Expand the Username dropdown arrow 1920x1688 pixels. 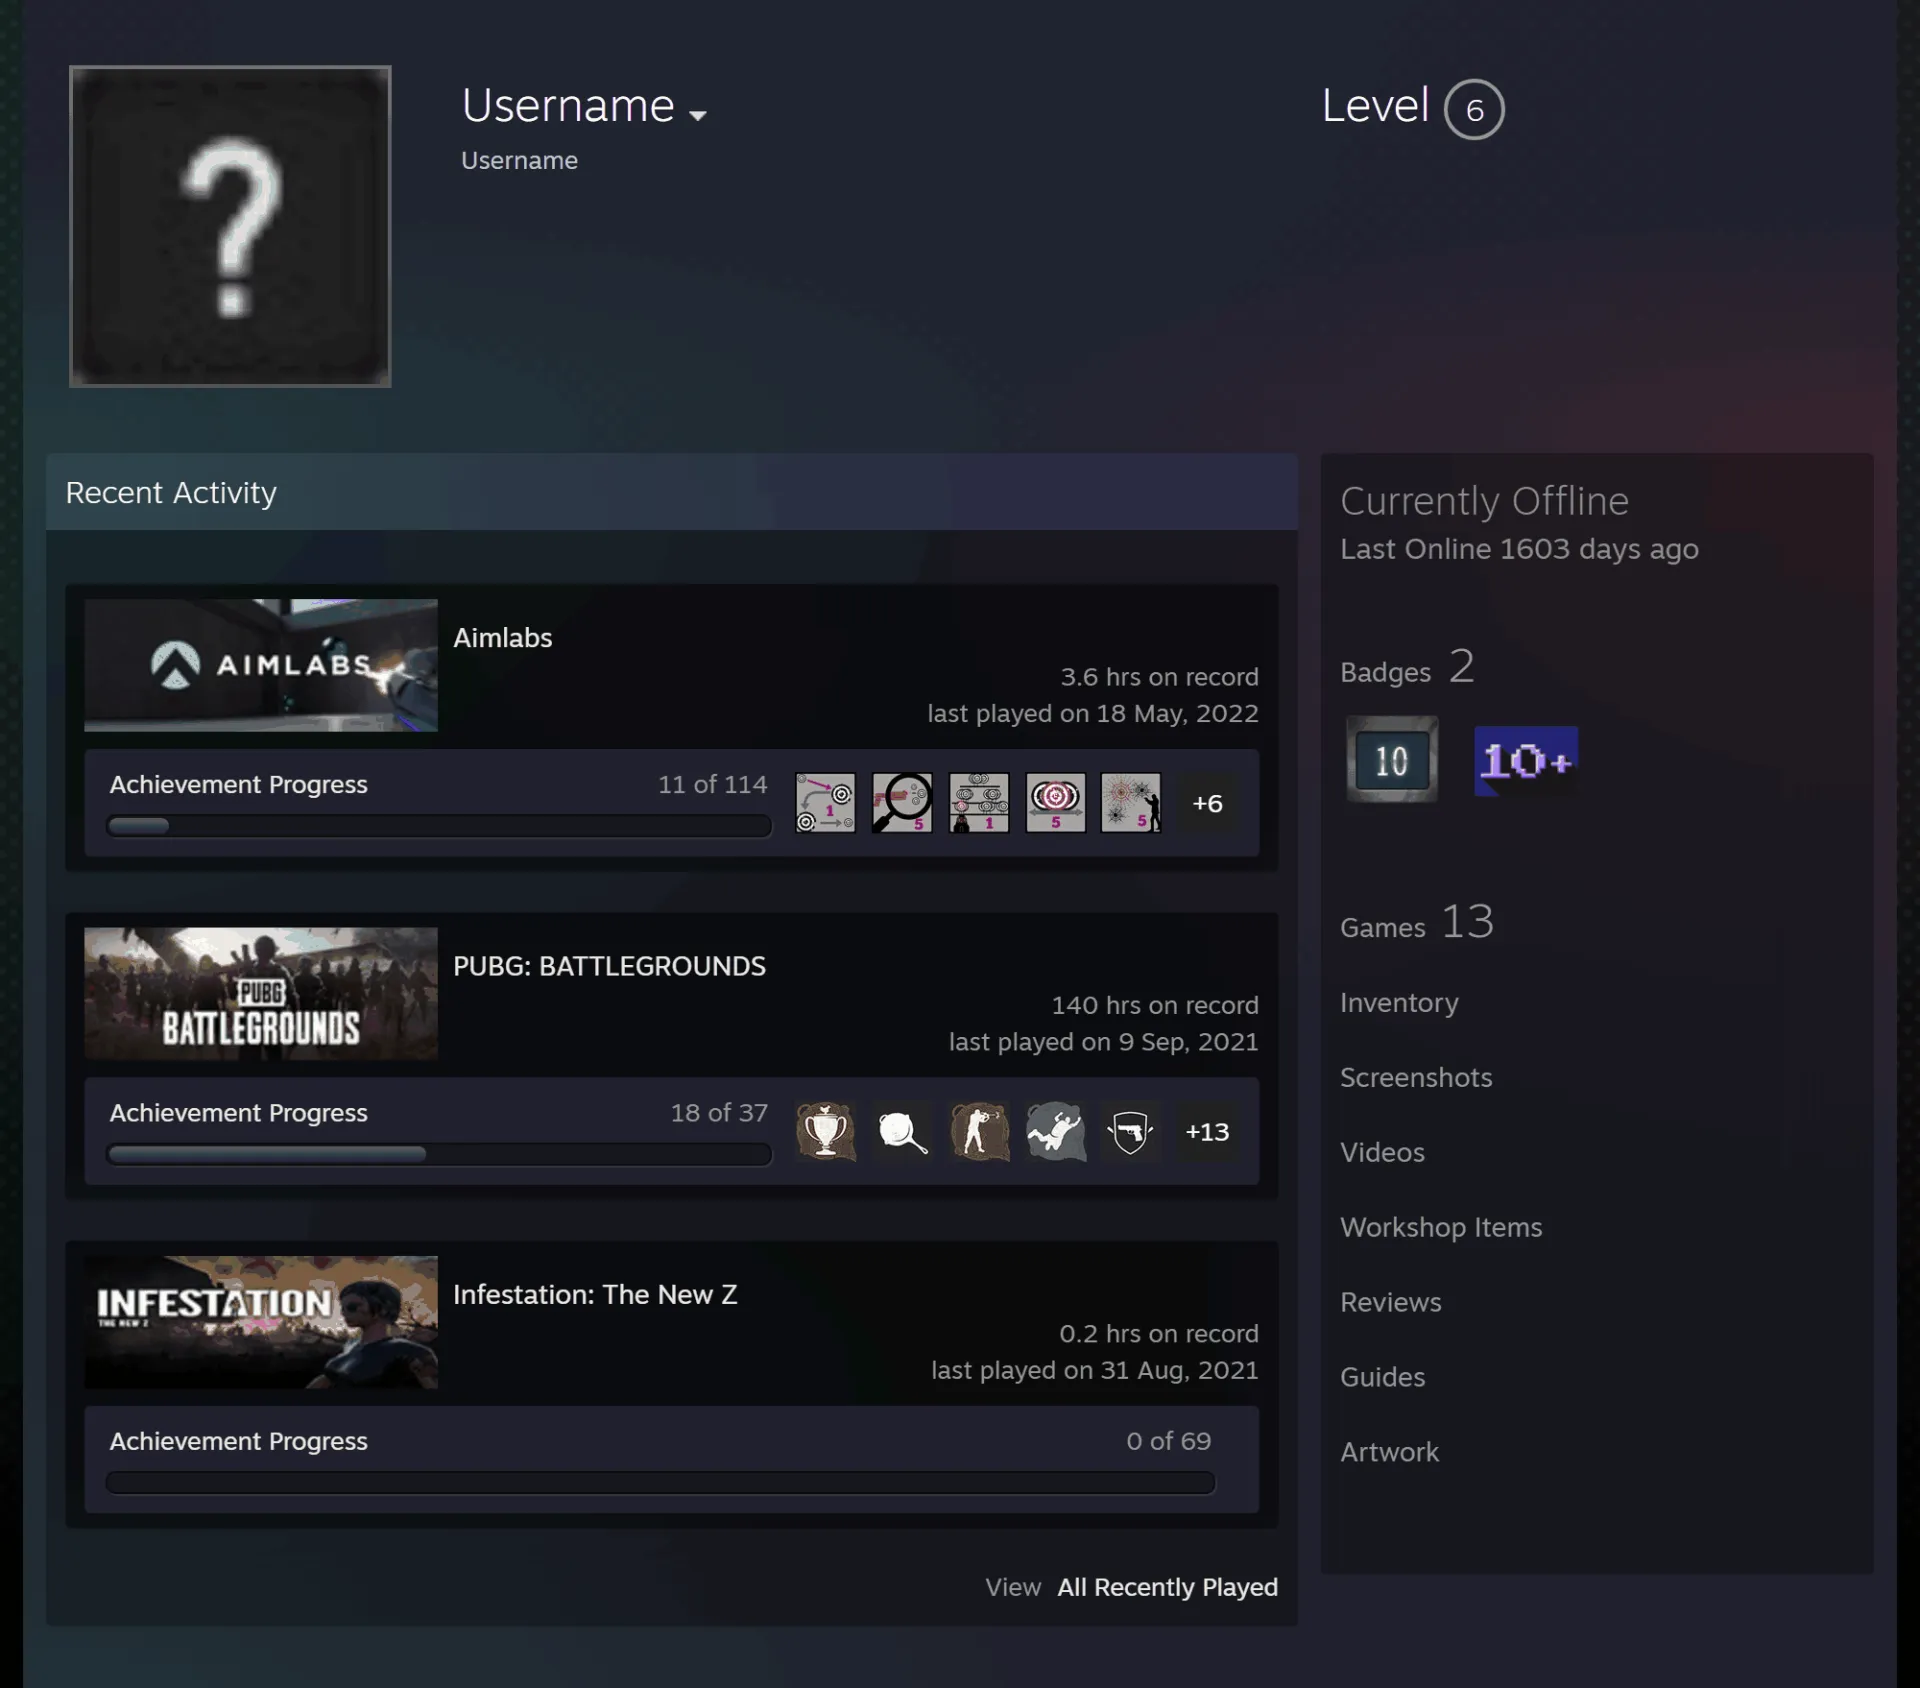pos(698,115)
